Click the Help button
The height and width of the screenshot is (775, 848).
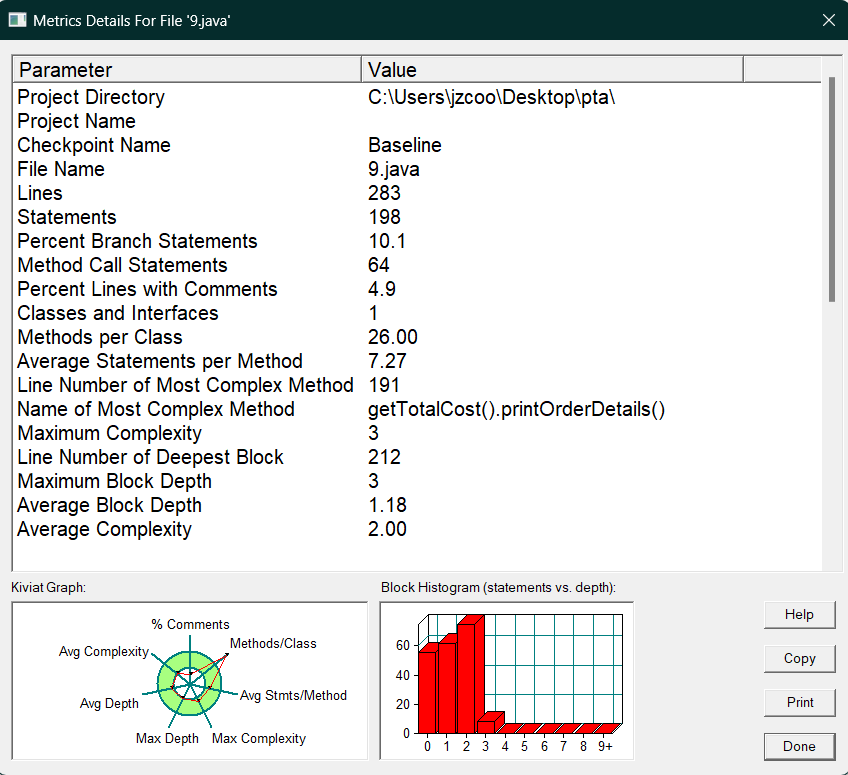pos(799,615)
